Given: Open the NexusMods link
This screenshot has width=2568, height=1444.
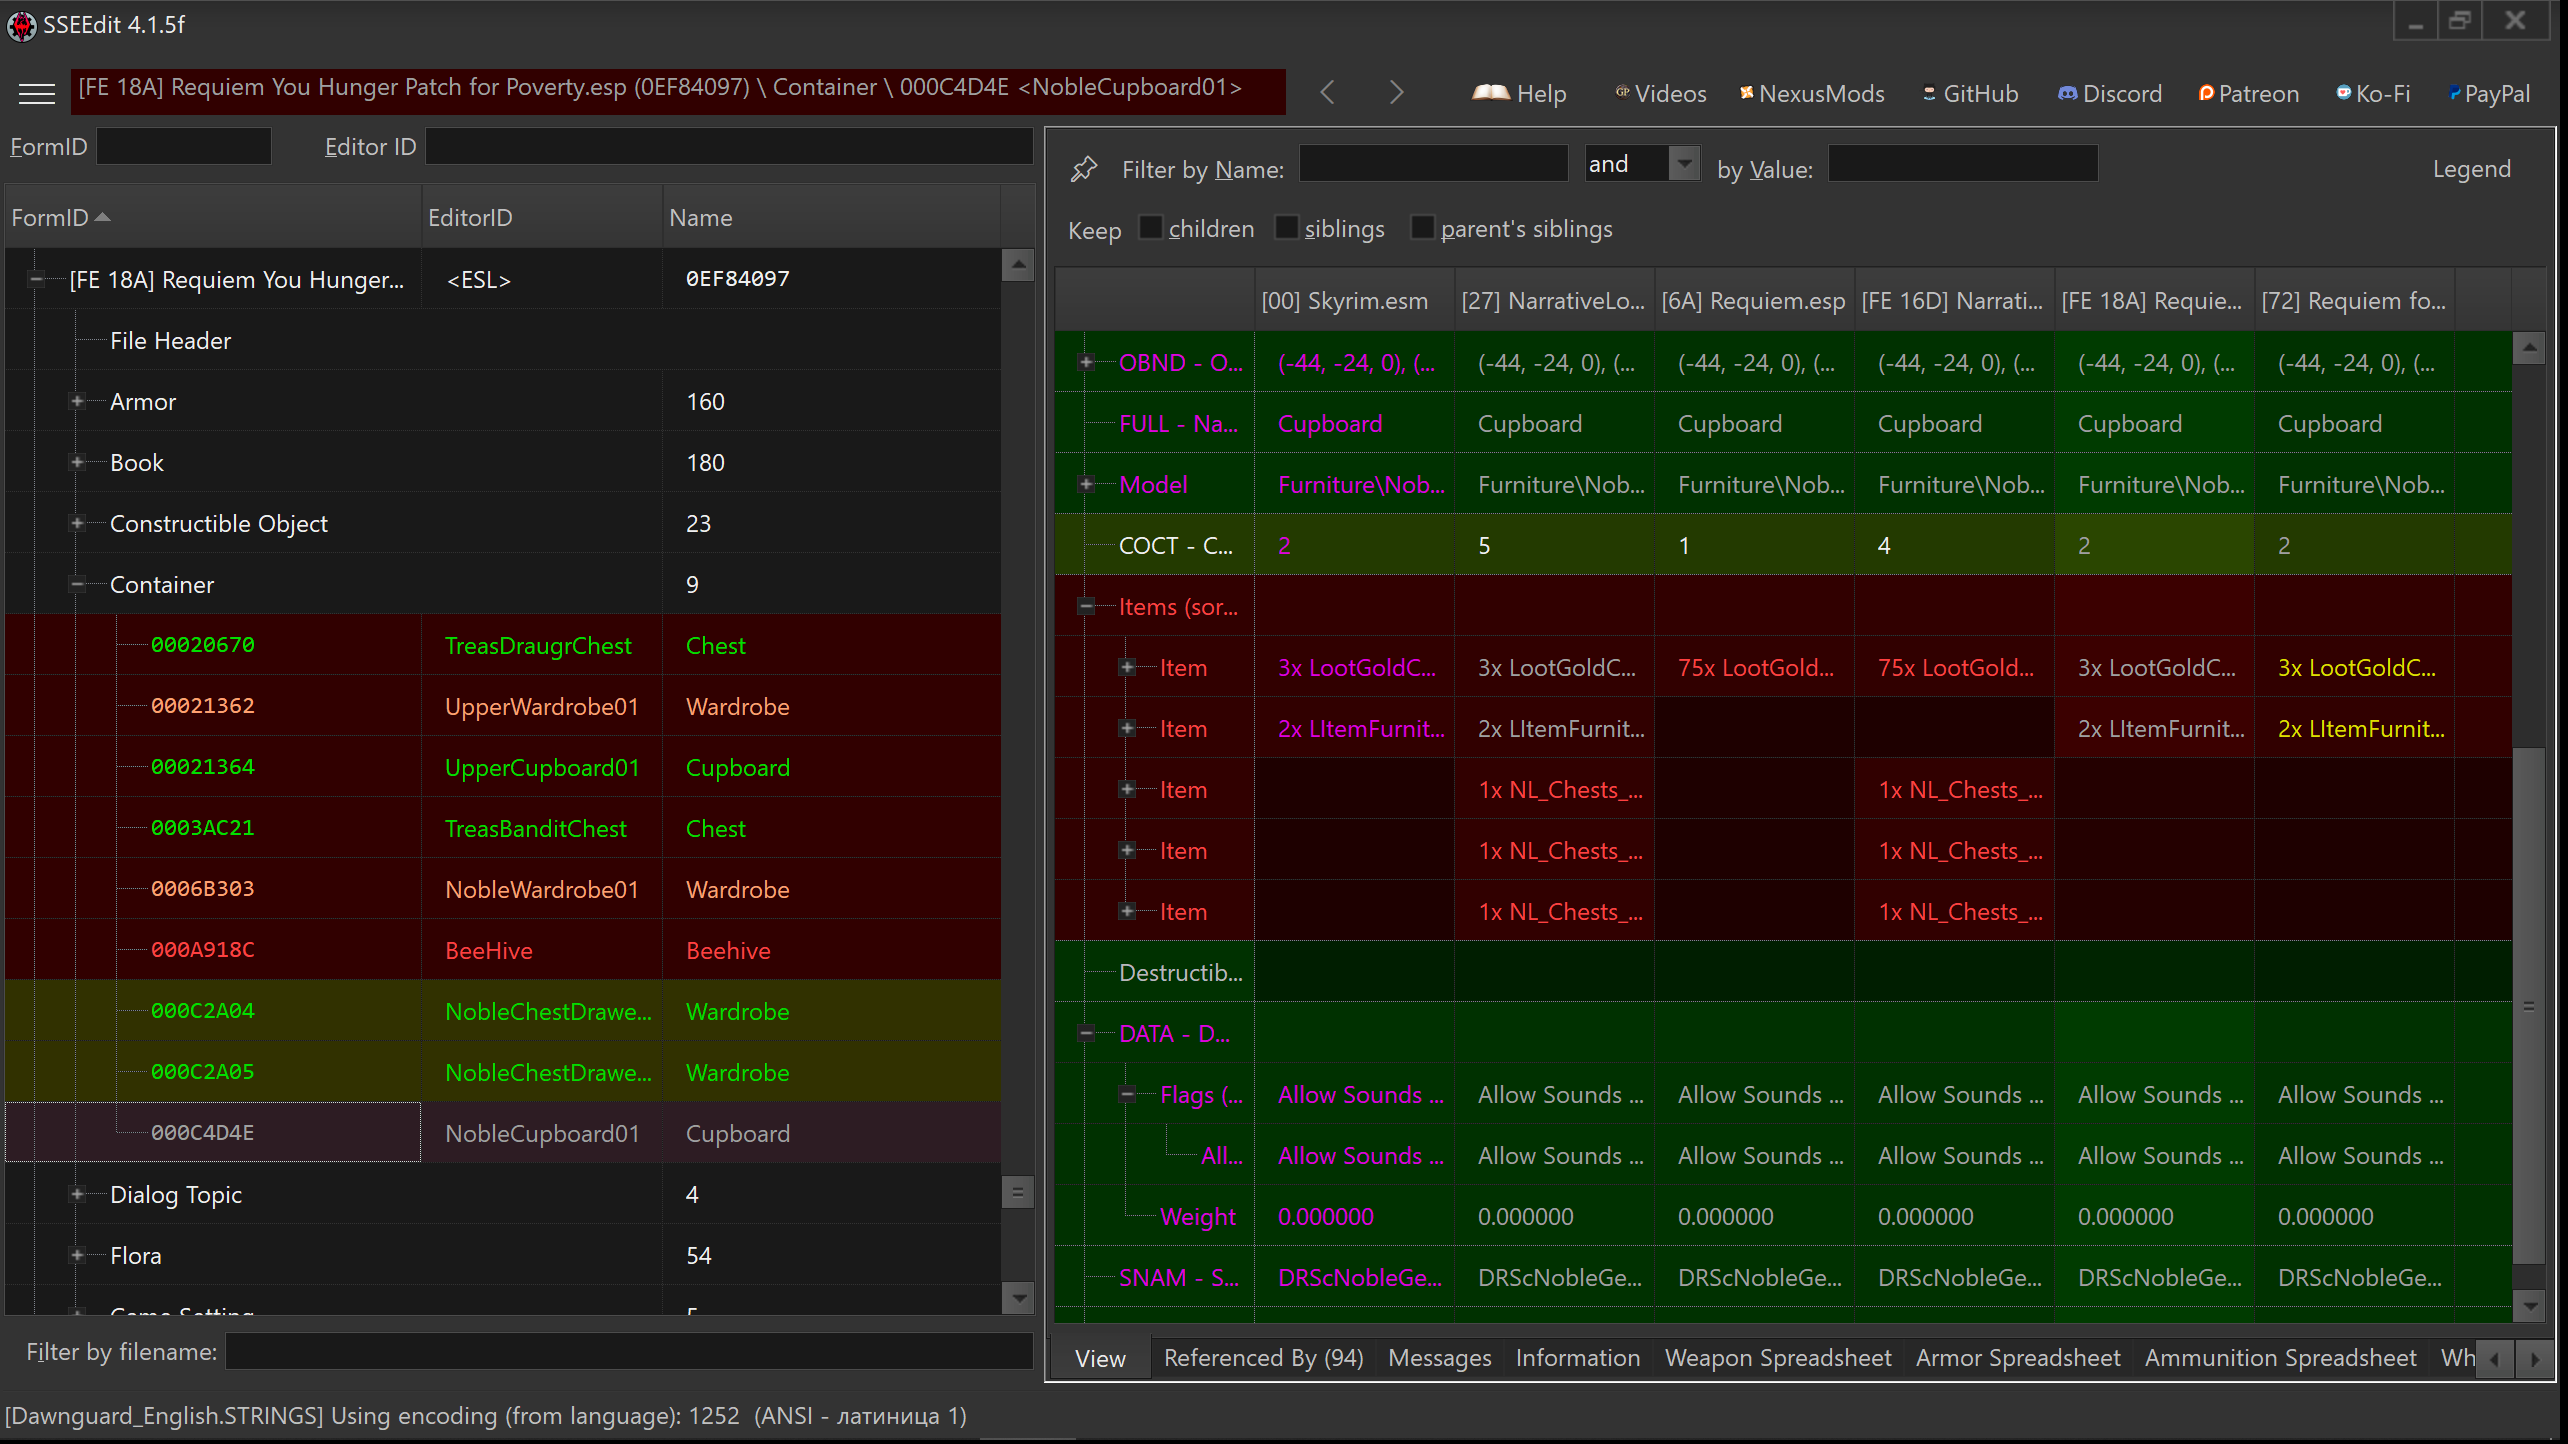Looking at the screenshot, I should [1812, 94].
